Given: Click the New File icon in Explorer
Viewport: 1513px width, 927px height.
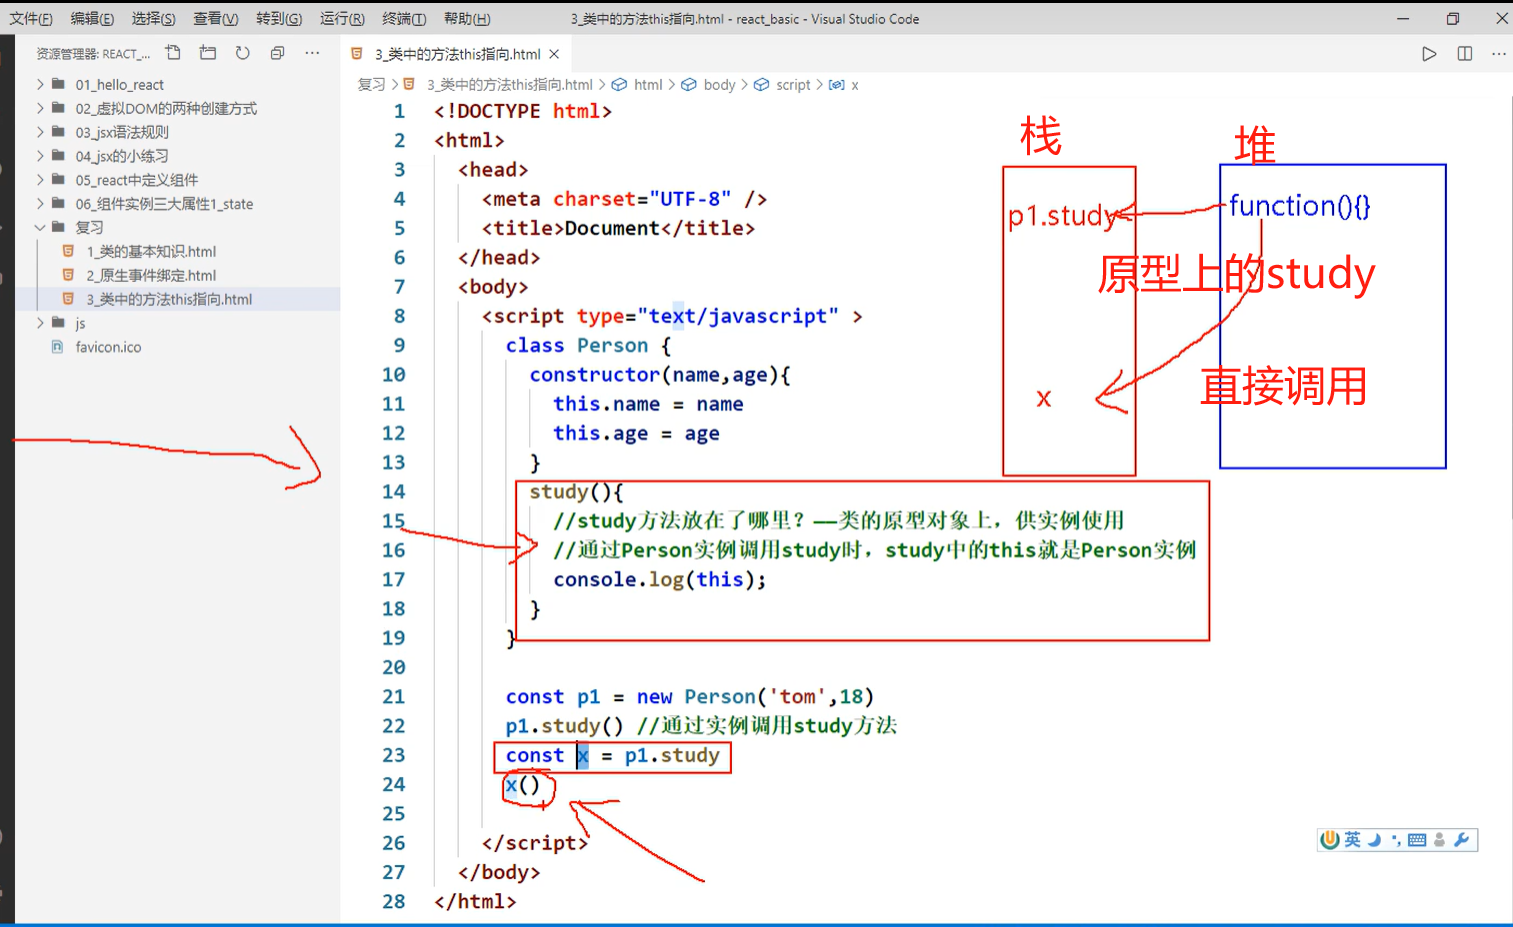Looking at the screenshot, I should [173, 53].
